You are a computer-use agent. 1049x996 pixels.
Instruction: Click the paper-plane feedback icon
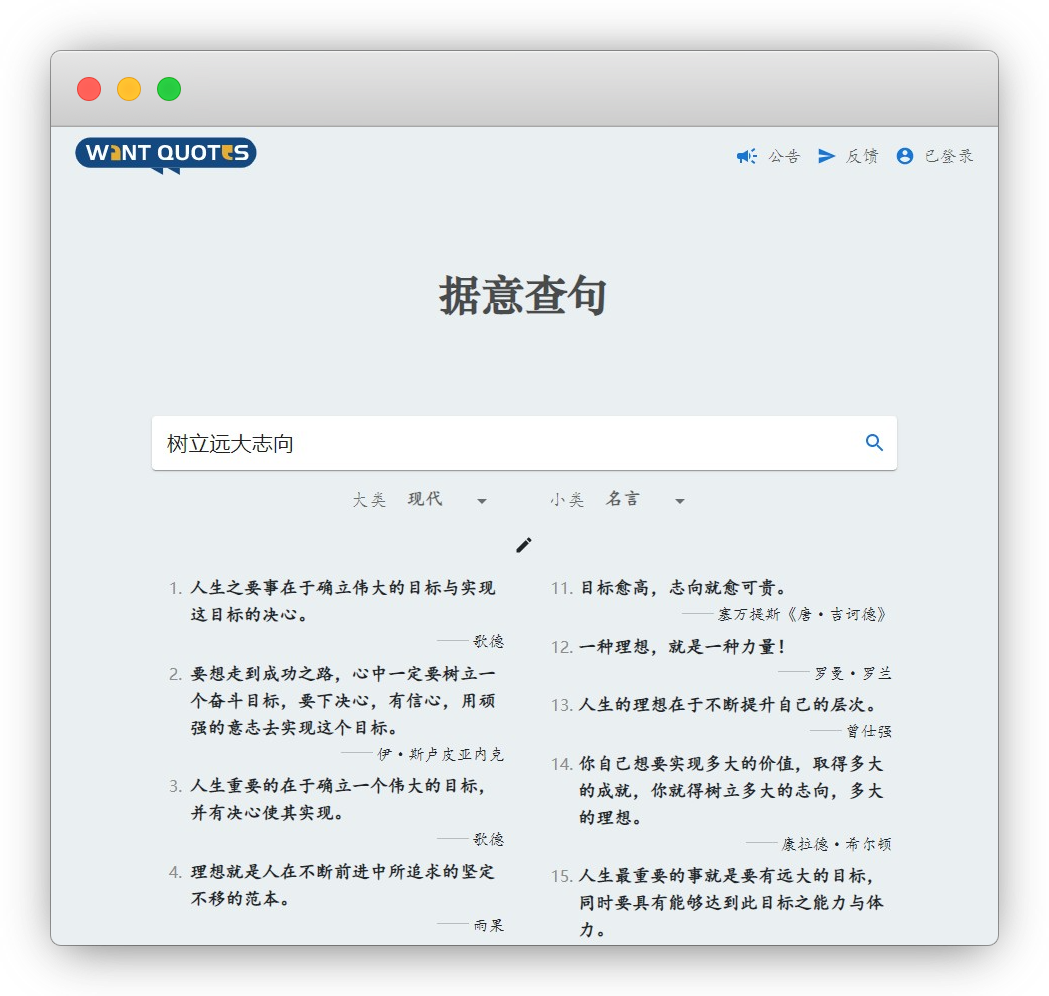[827, 155]
